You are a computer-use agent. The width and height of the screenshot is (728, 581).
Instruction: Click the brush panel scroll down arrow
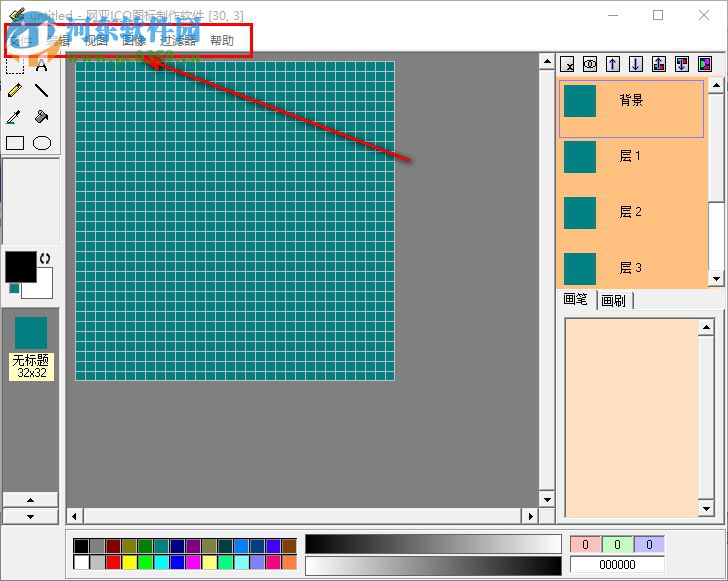tap(706, 509)
